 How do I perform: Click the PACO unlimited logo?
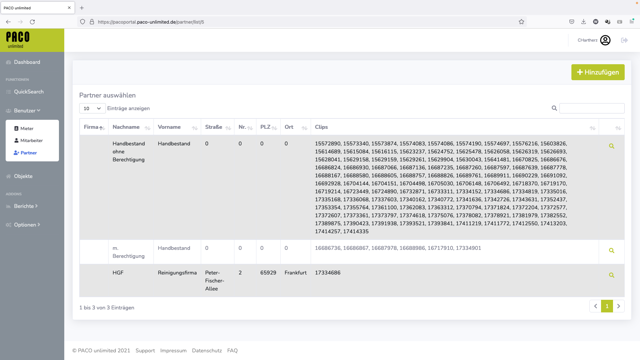point(18,40)
